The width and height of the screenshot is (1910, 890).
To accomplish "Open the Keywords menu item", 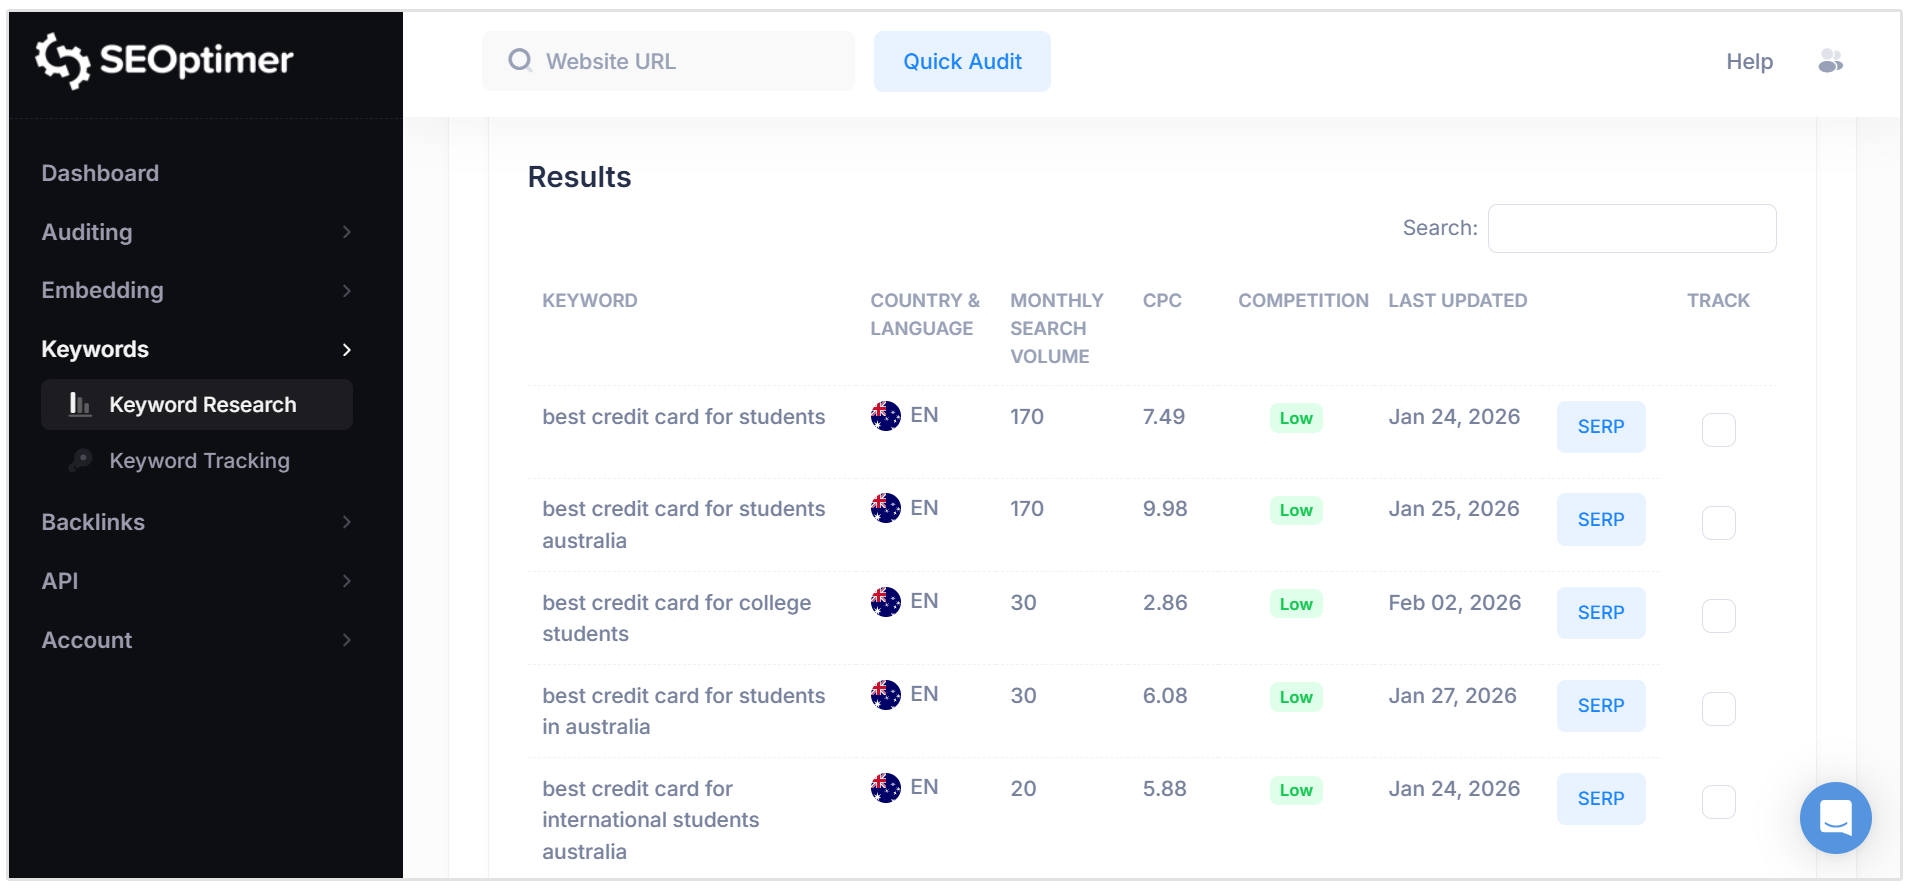I will tap(95, 349).
